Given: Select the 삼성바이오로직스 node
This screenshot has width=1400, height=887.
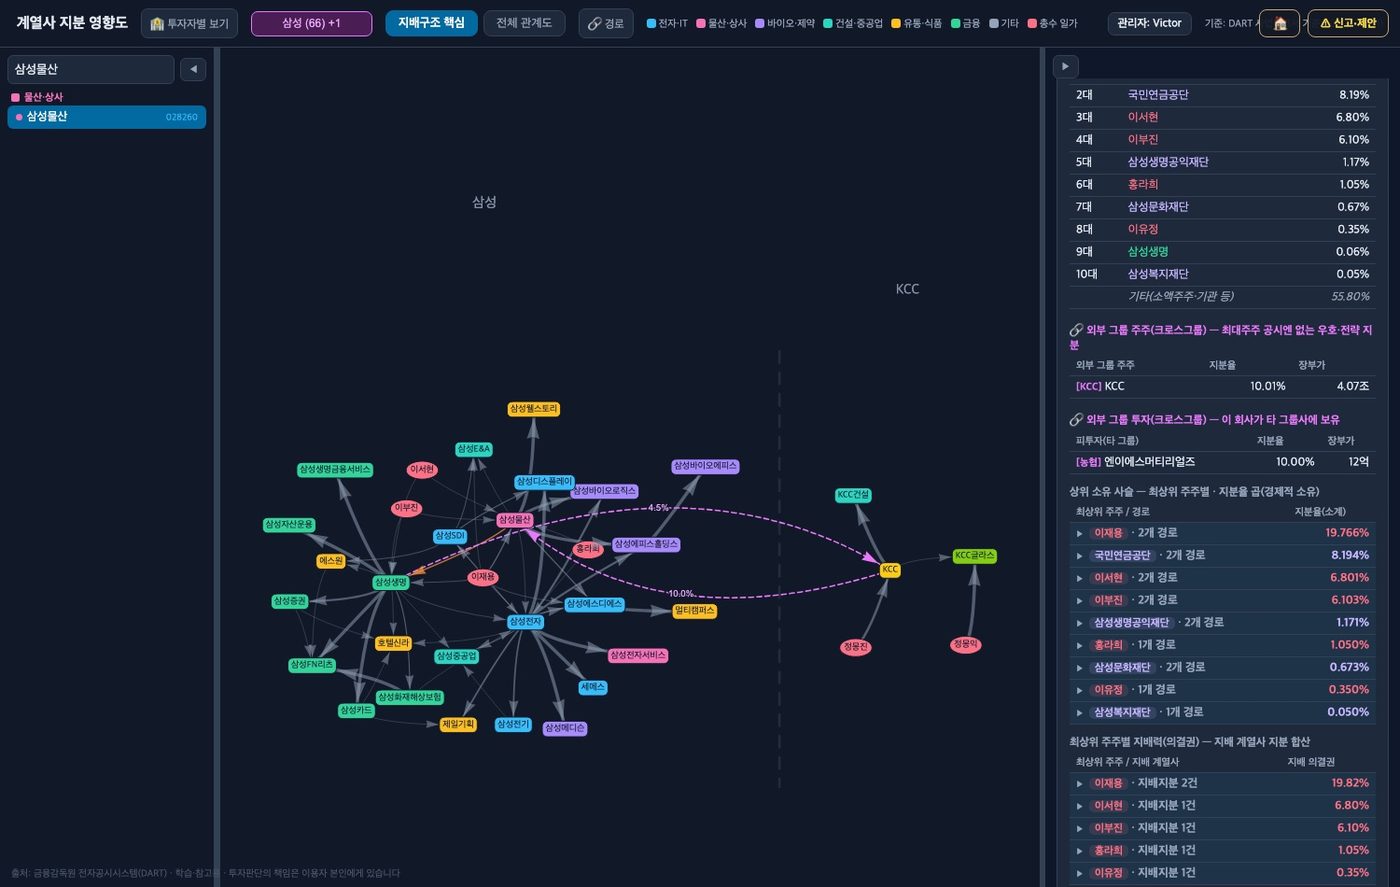Looking at the screenshot, I should click(x=604, y=491).
